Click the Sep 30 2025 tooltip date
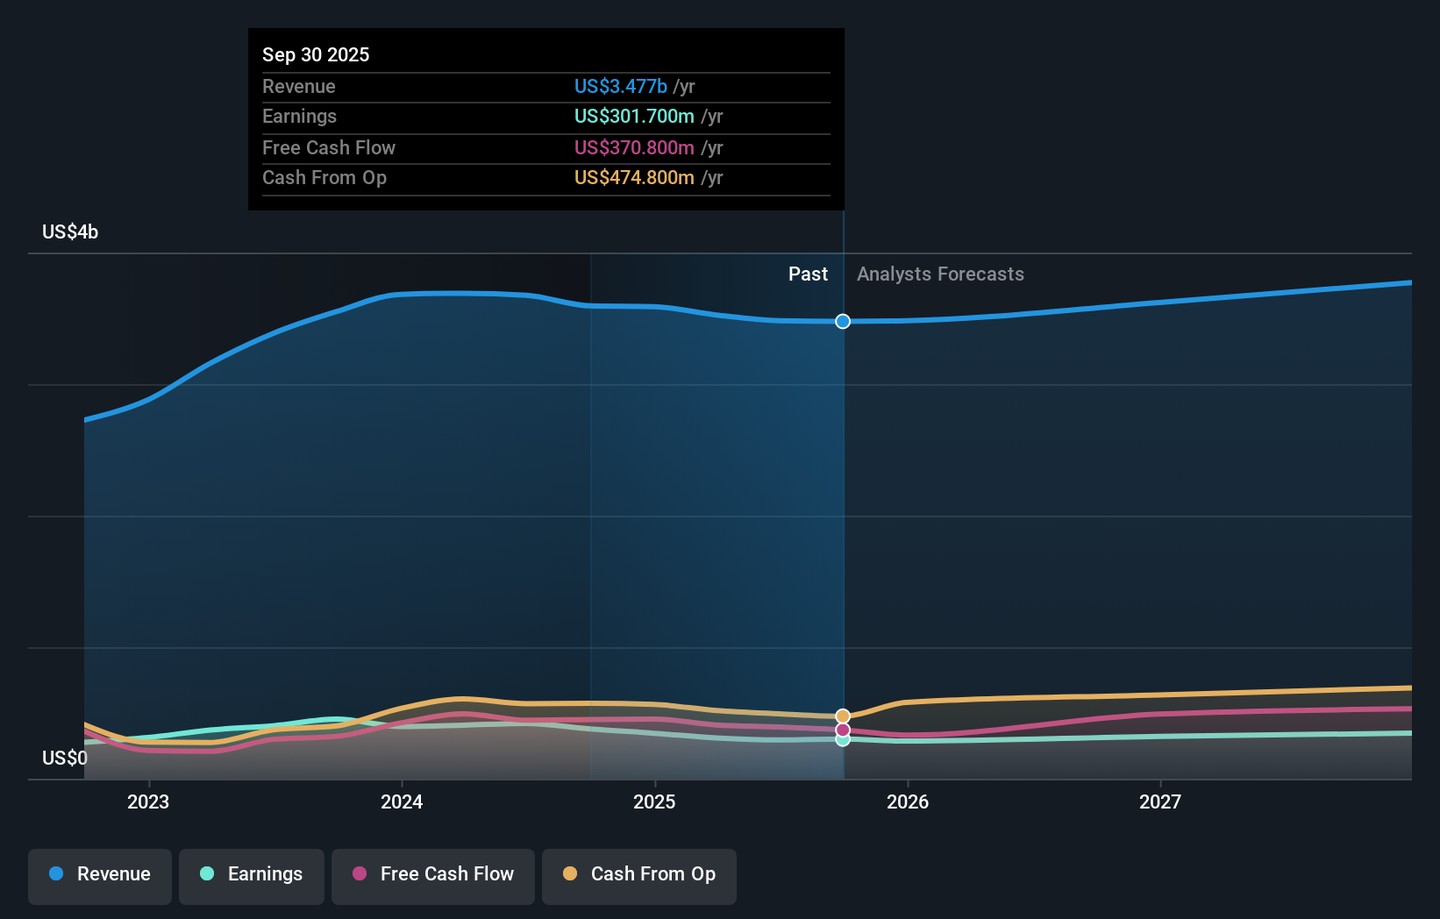Viewport: 1440px width, 919px height. (x=316, y=55)
